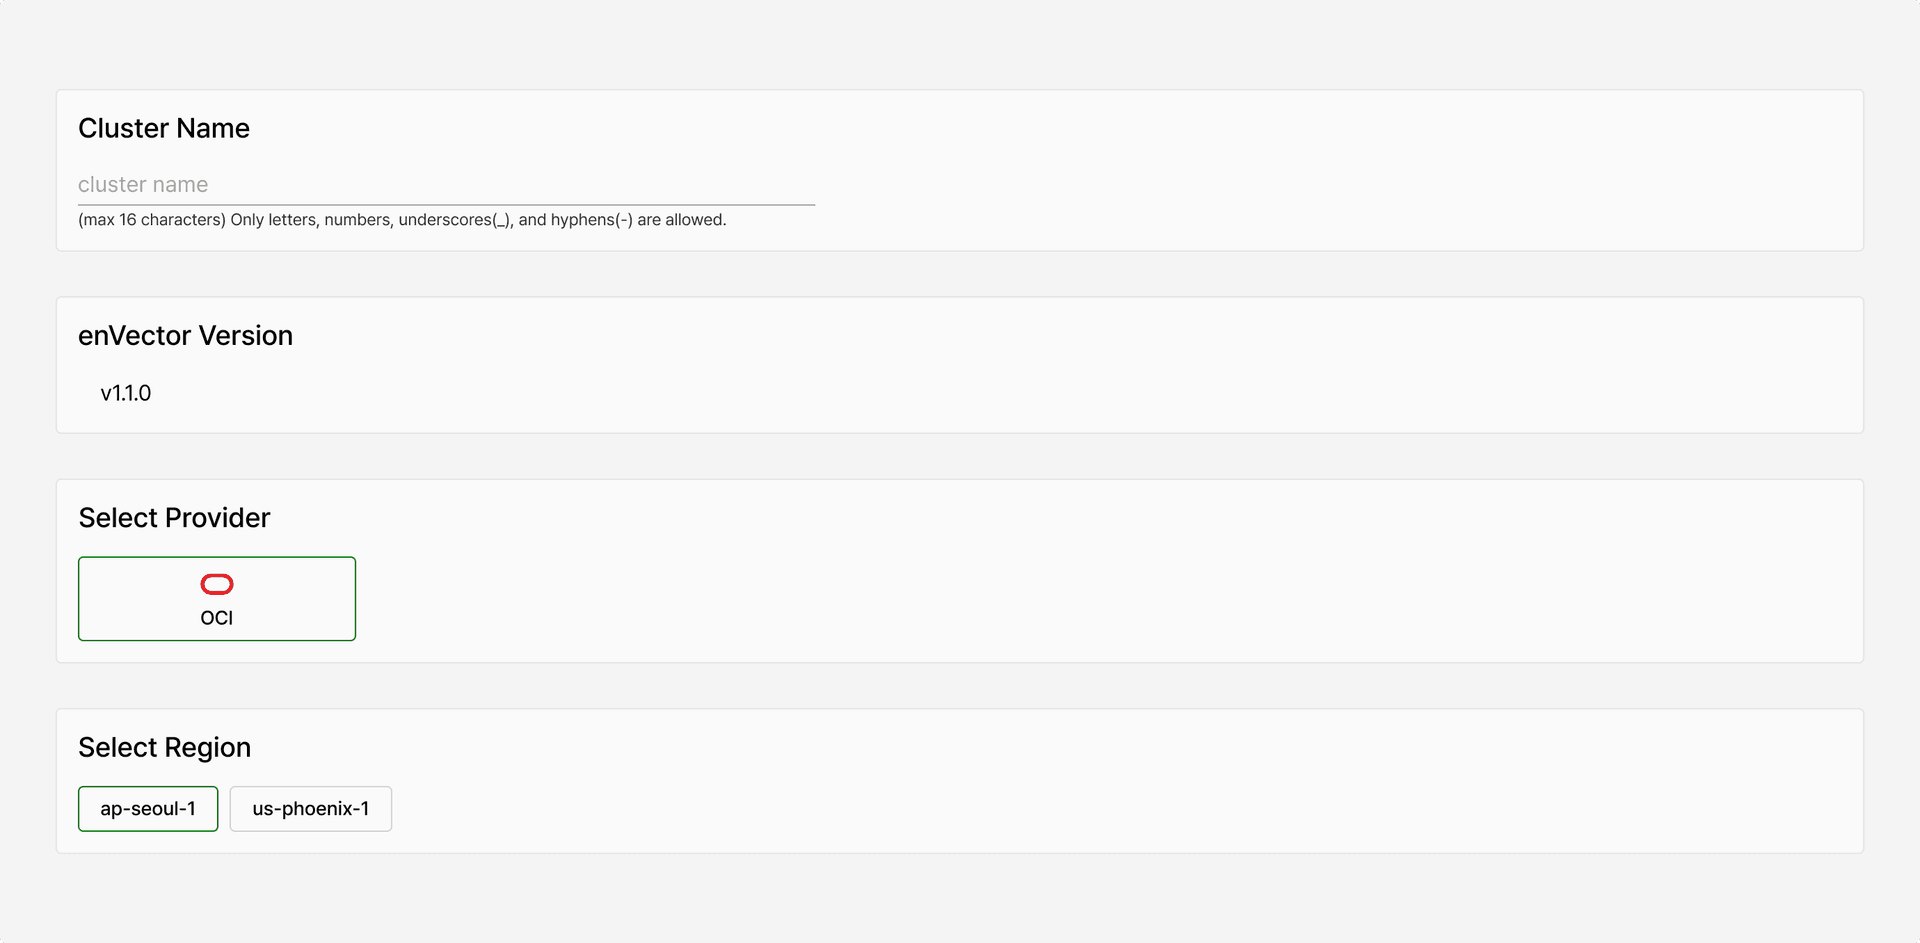
Task: Open the enVector Version selection list
Action: point(125,392)
